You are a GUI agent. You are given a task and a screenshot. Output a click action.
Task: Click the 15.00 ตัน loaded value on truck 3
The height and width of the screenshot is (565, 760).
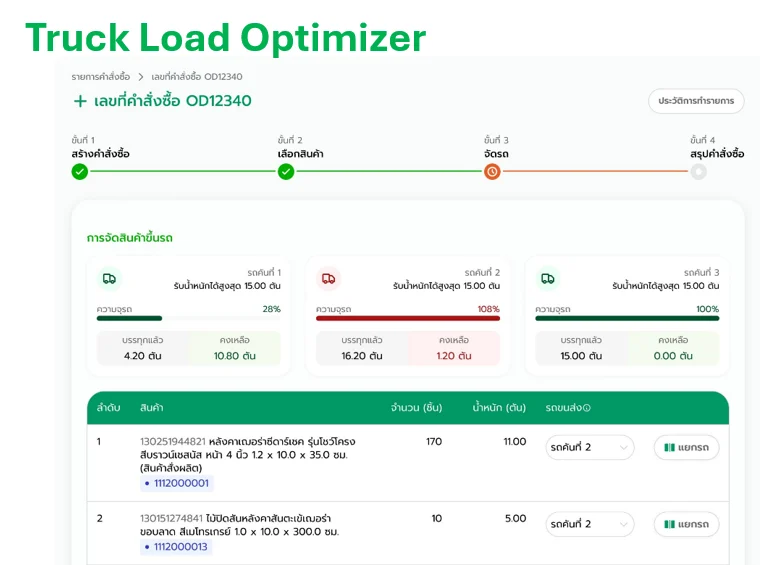tap(581, 356)
